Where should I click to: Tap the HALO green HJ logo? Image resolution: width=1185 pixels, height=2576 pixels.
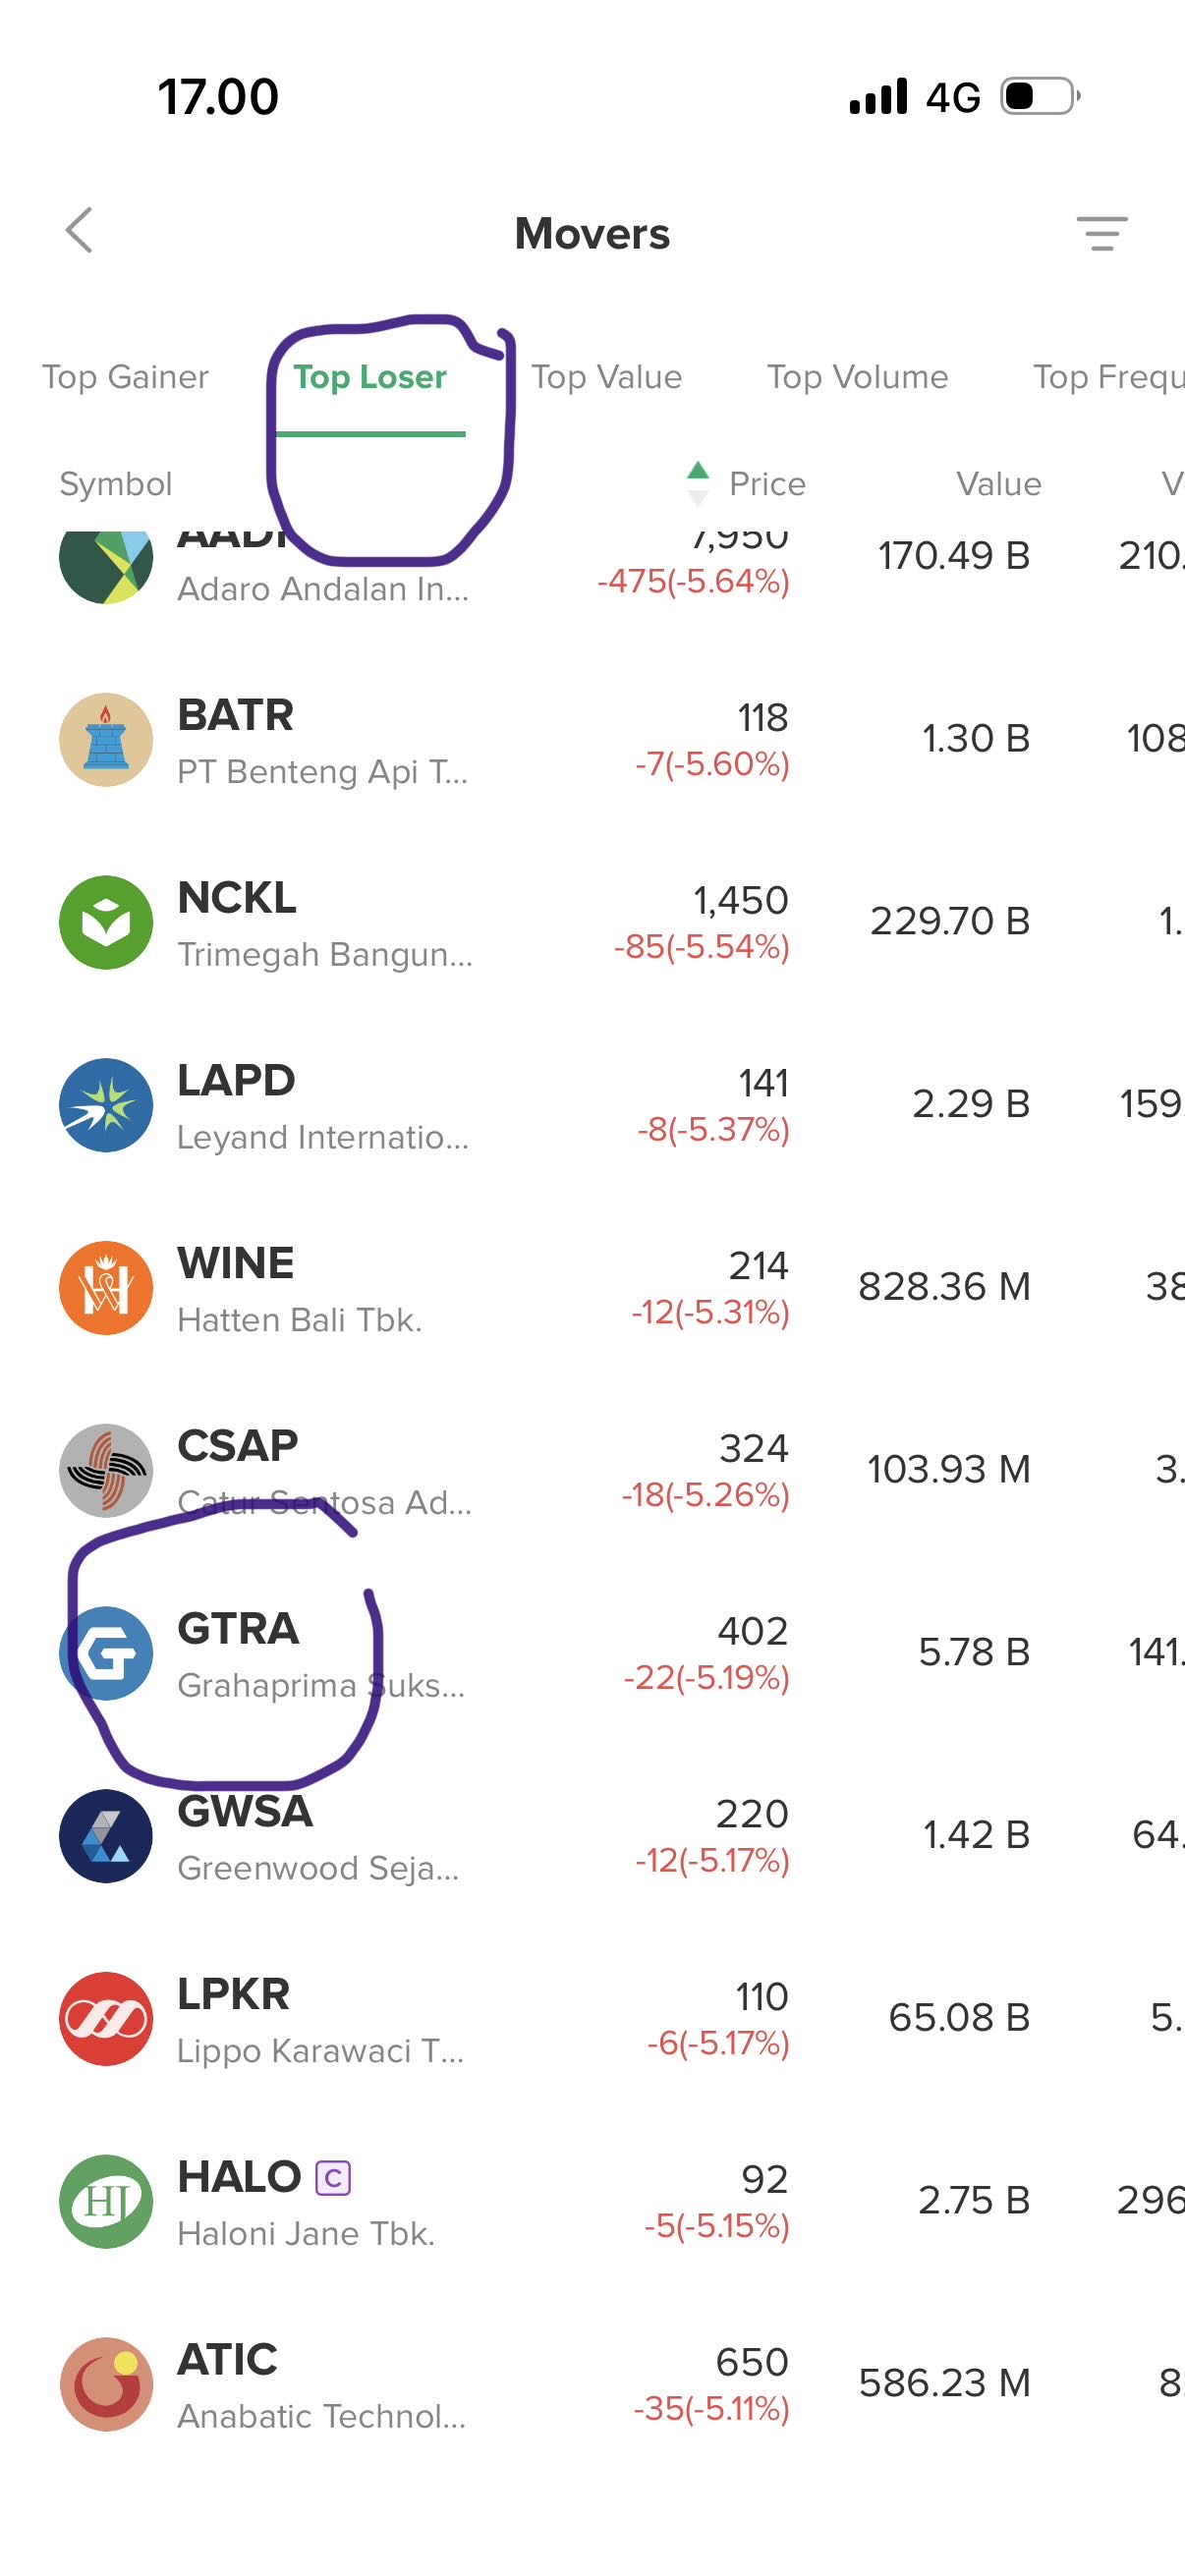click(106, 2201)
